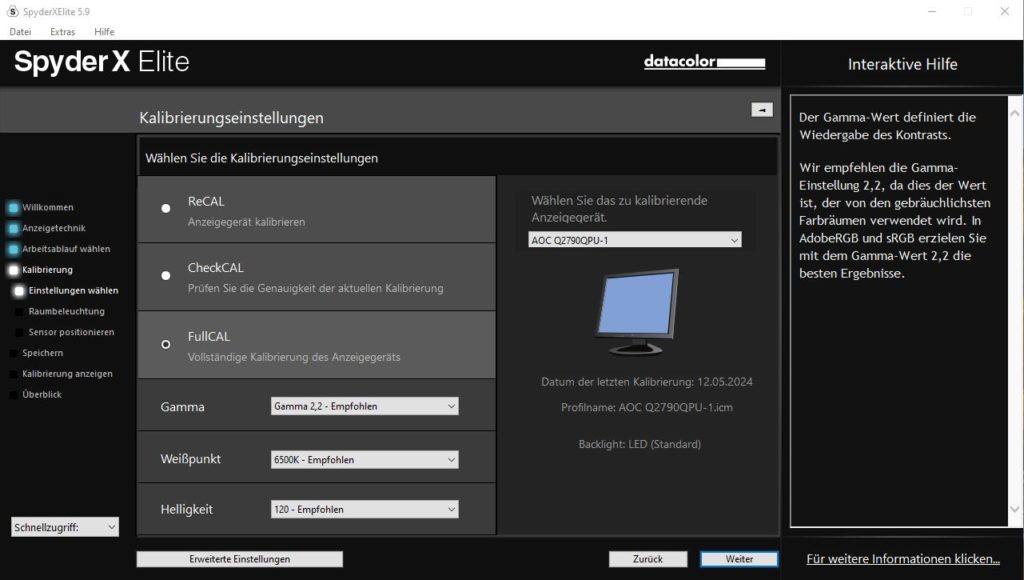The height and width of the screenshot is (580, 1024).
Task: Click the datacolor logo
Action: click(x=704, y=62)
